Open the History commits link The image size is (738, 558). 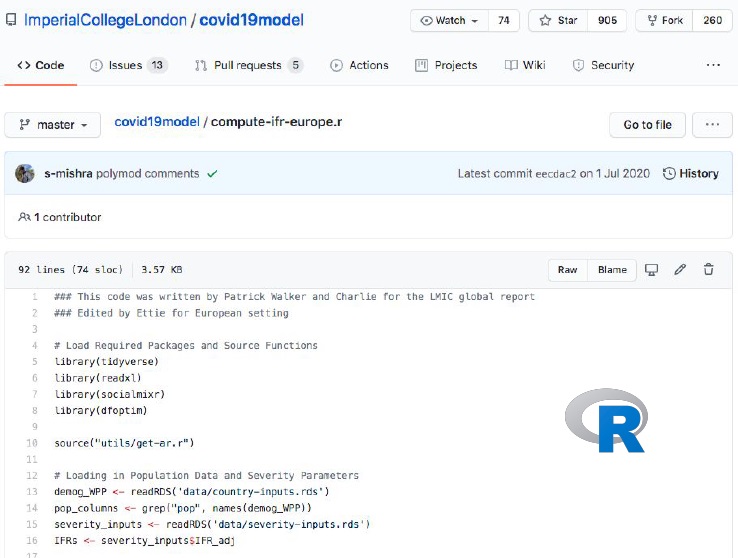coord(690,174)
